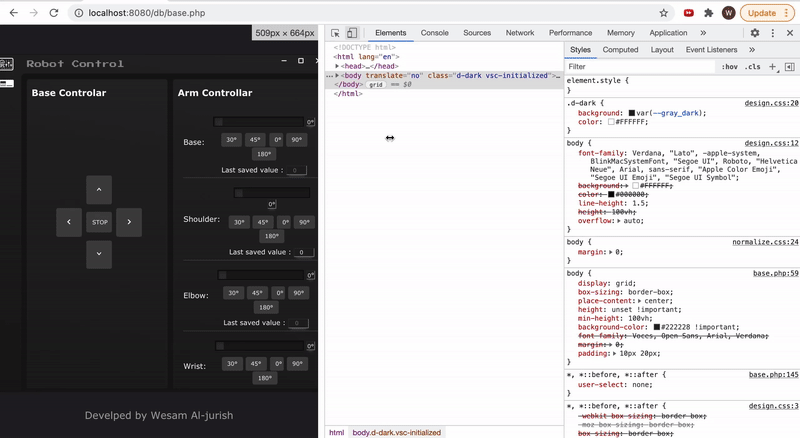Select the Layout pane tab
Image resolution: width=800 pixels, height=438 pixels.
(662, 50)
